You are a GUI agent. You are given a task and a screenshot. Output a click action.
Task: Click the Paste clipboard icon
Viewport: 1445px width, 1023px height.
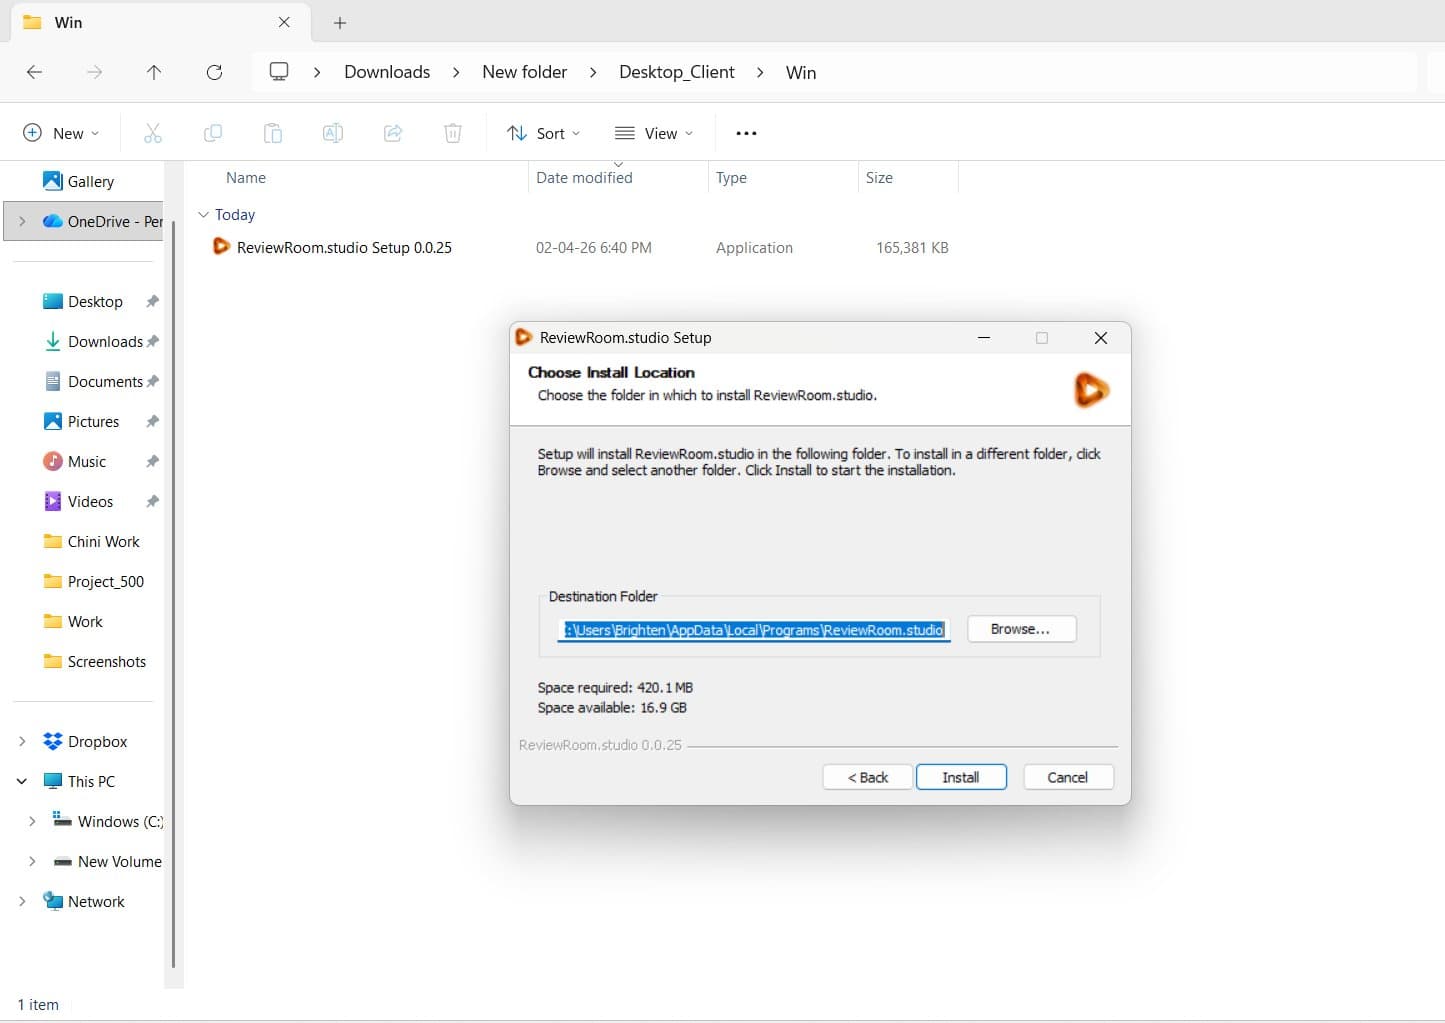(x=273, y=133)
